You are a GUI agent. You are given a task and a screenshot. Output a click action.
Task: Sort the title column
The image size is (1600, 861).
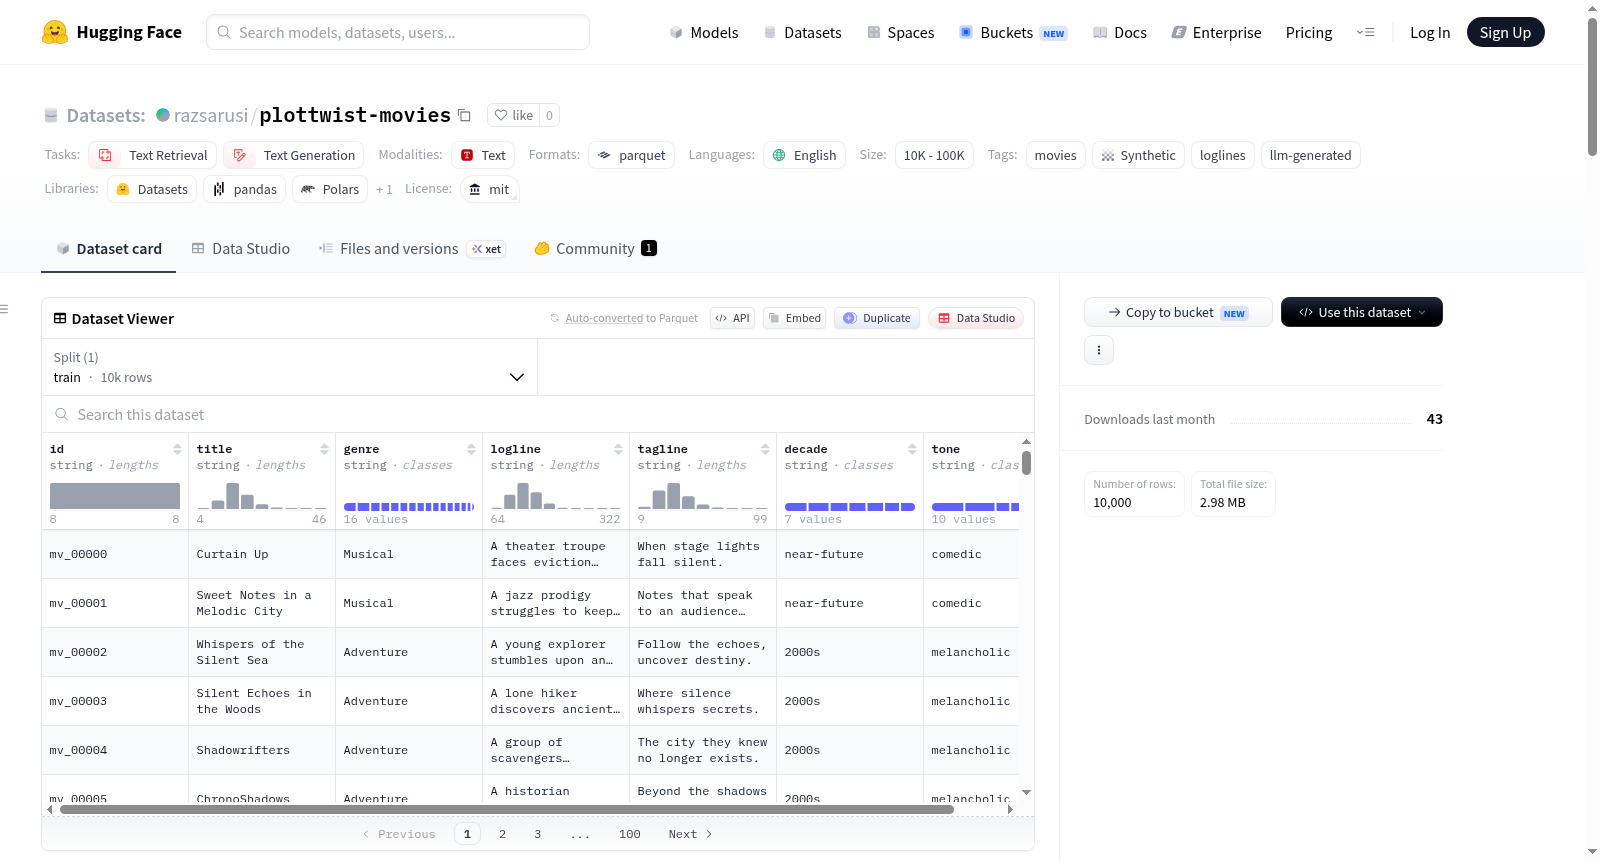coord(324,449)
